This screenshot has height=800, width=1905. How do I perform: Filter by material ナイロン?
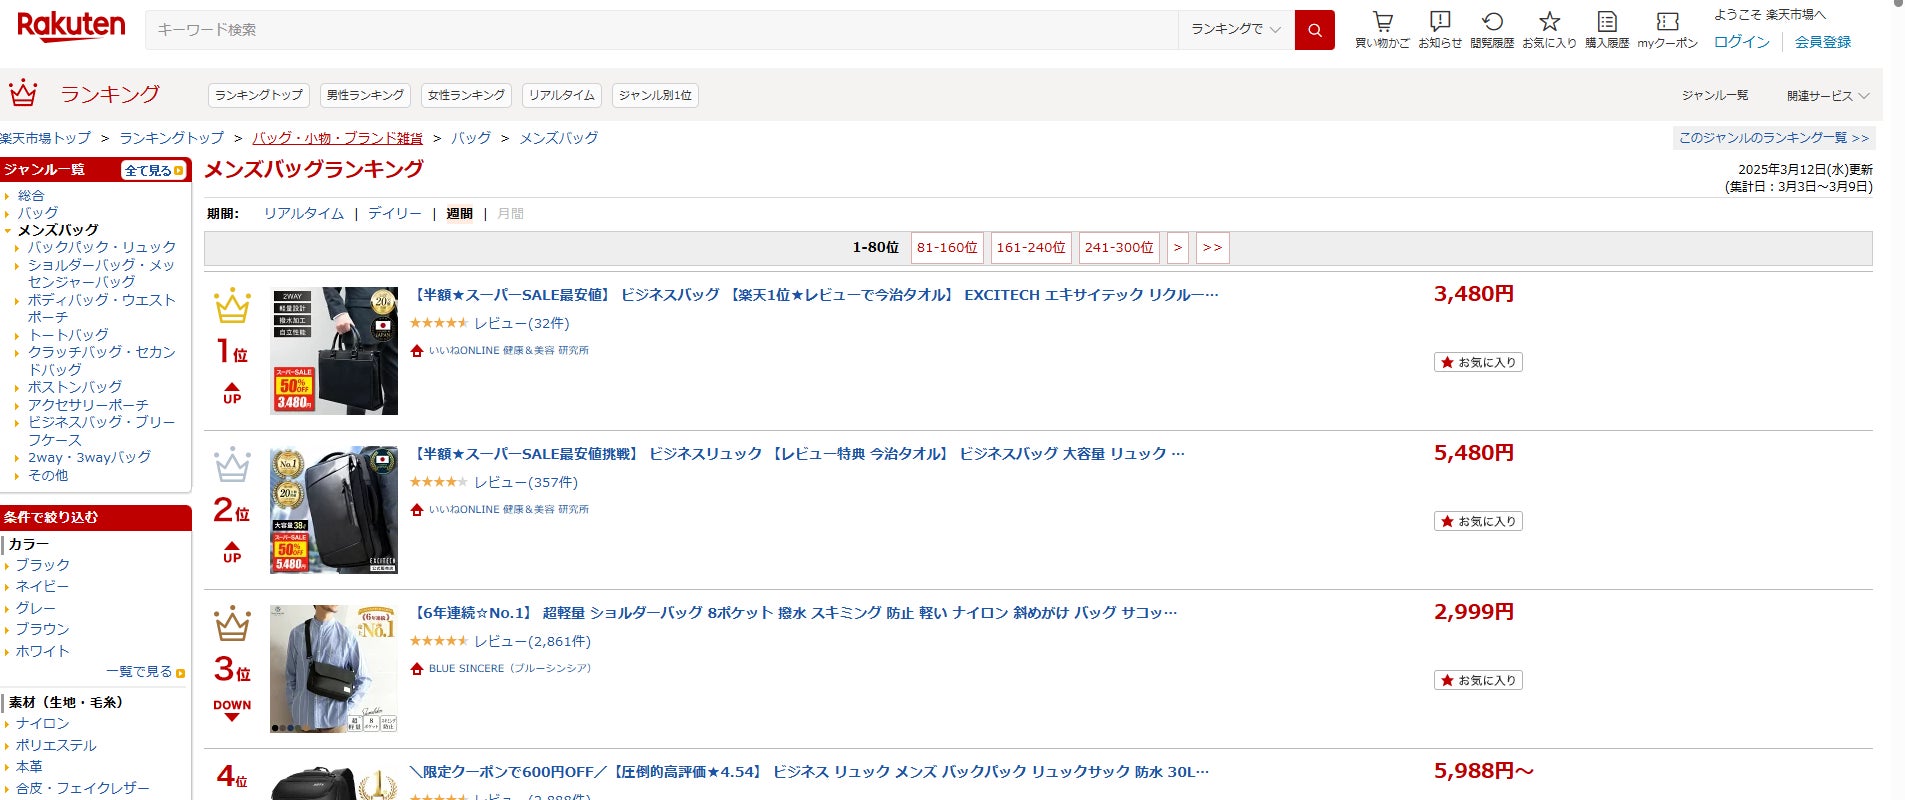pyautogui.click(x=43, y=724)
